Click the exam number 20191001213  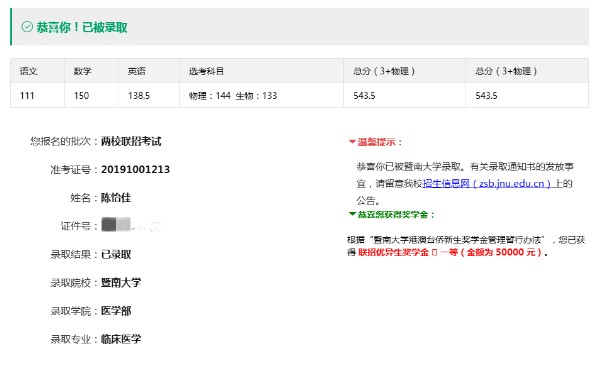tap(135, 170)
